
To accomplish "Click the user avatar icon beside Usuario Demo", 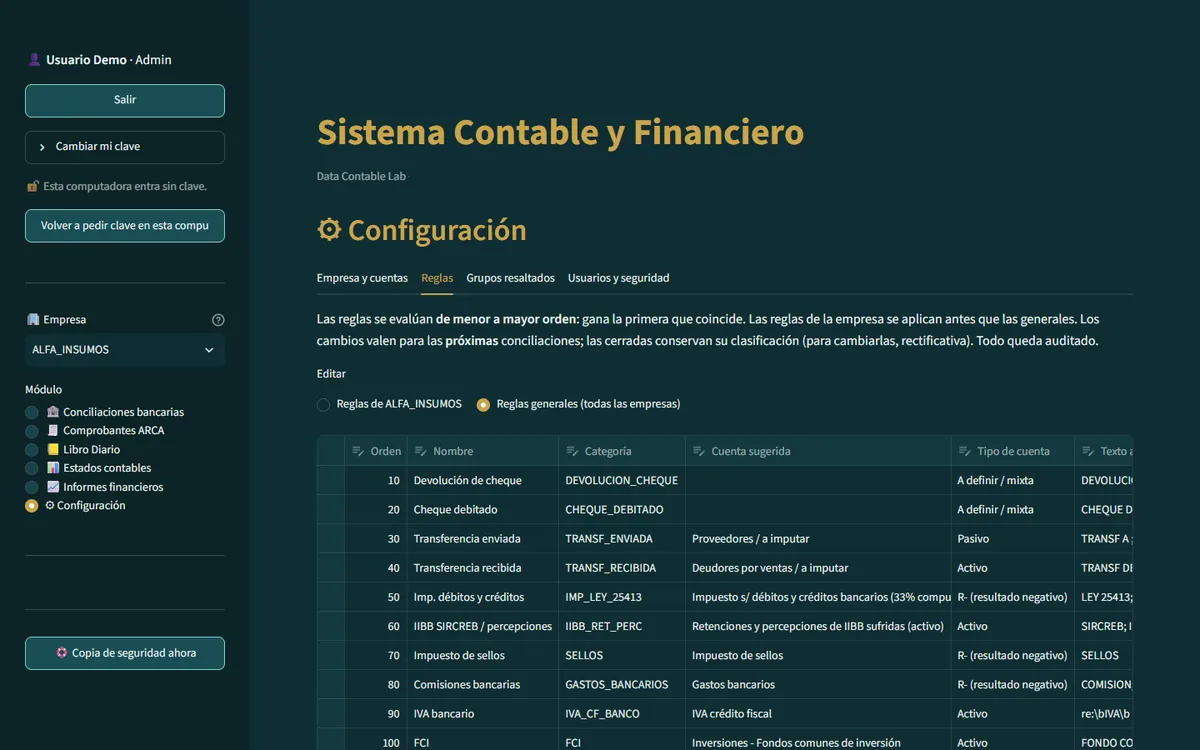I will 34,60.
